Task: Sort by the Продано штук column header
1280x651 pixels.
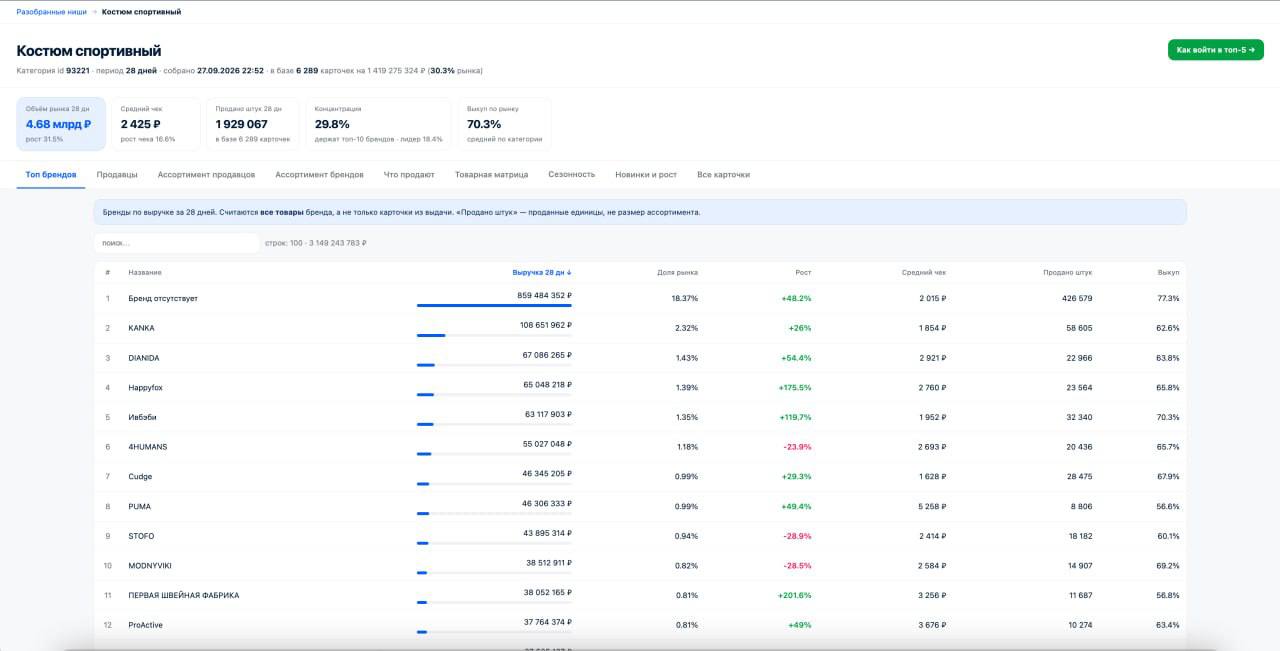Action: [x=1068, y=272]
